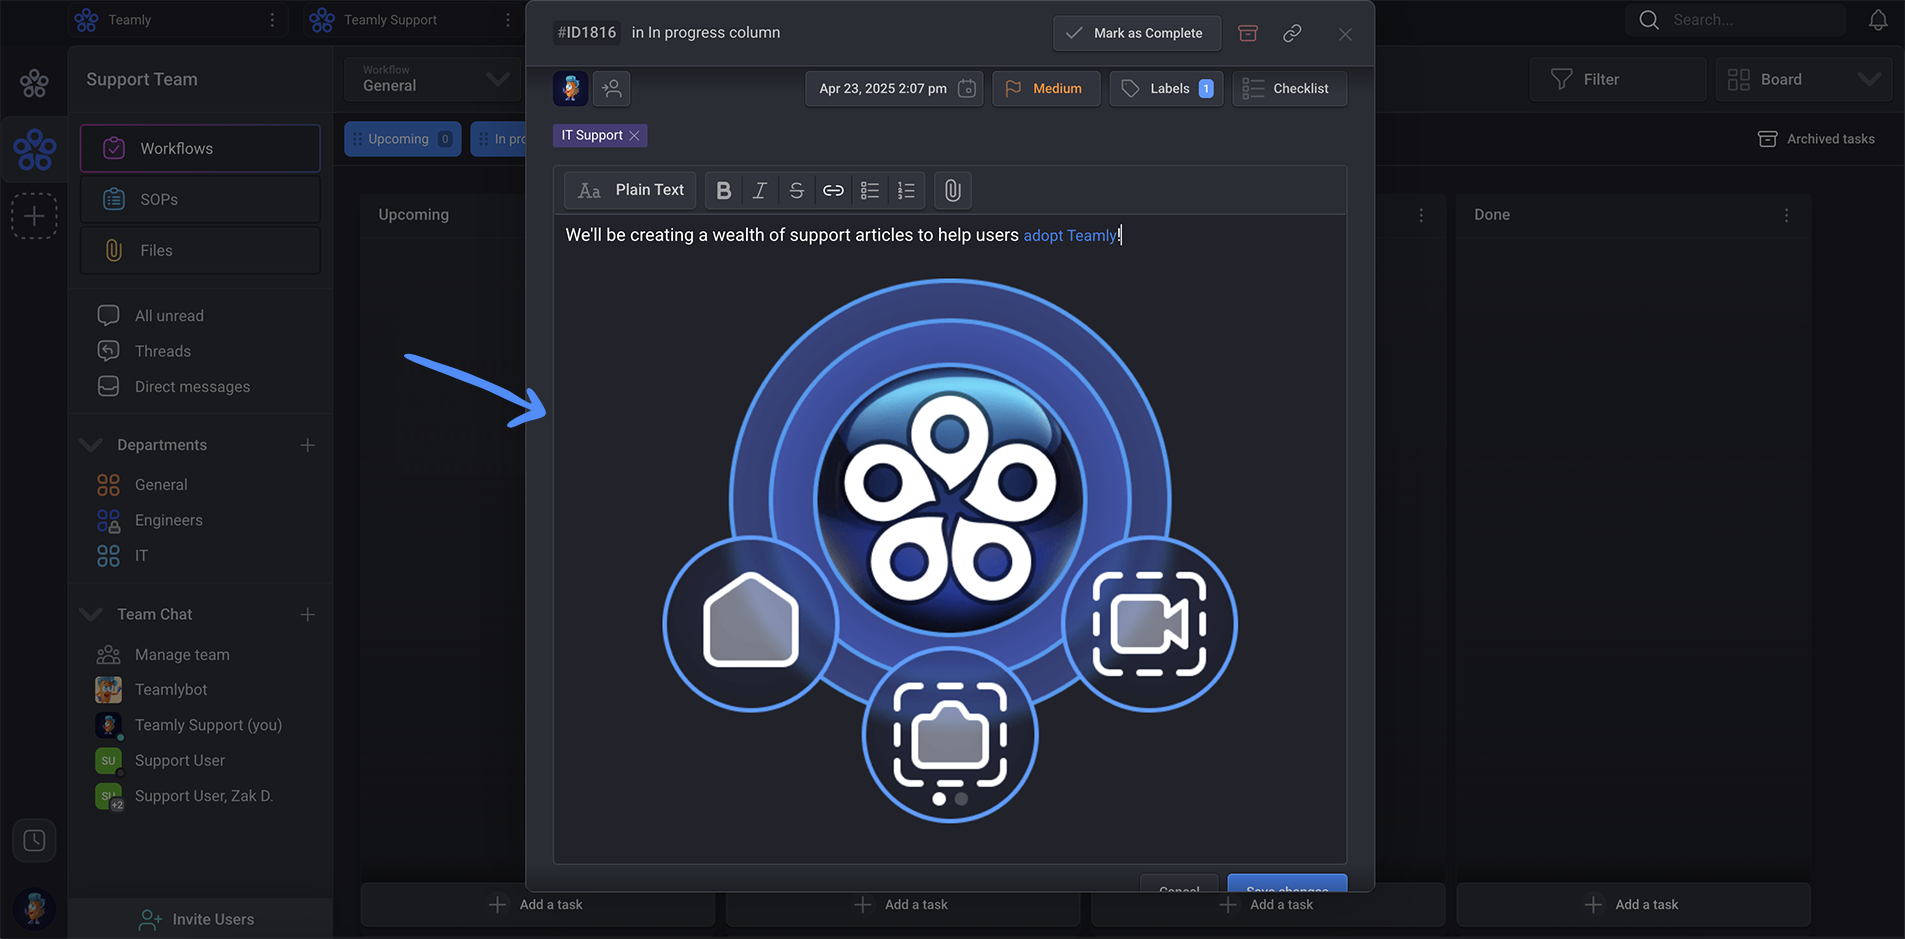
Task: Insert a bulleted list in the editor
Action: coord(870,190)
